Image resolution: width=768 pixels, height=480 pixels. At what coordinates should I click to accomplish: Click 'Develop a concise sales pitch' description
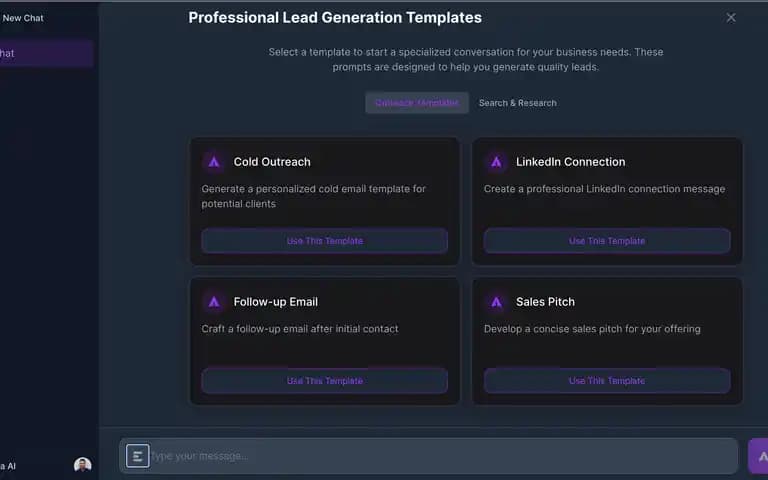pyautogui.click(x=592, y=329)
